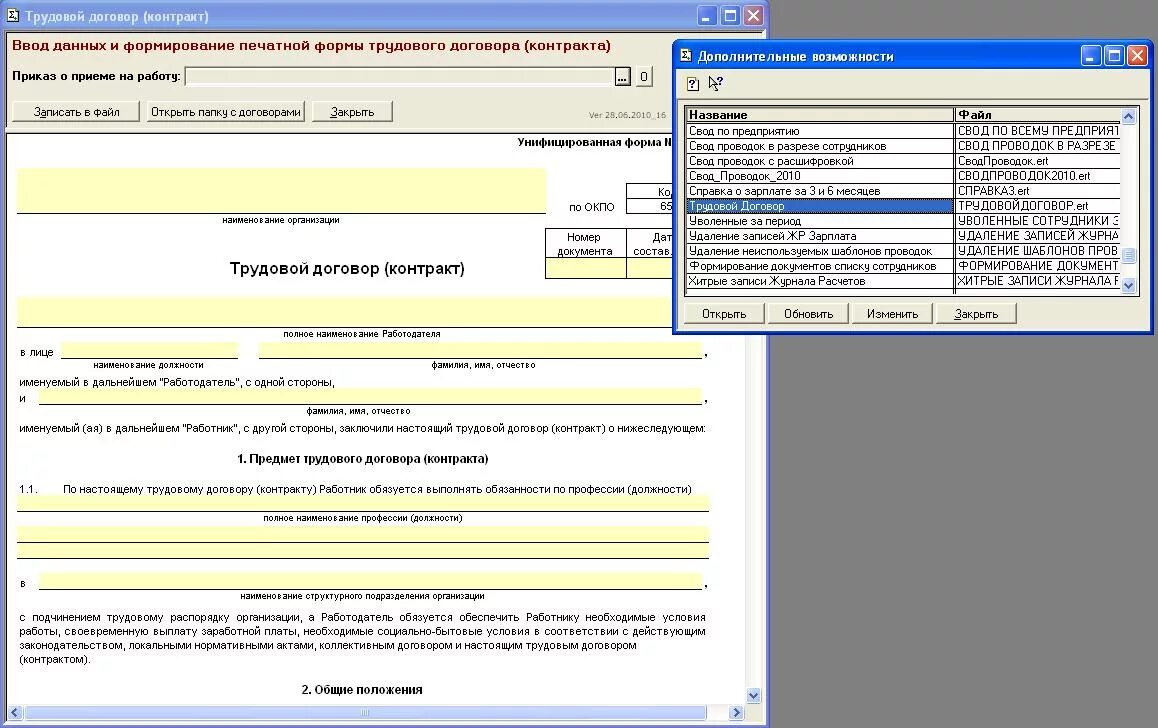Click the list's vertical scrollbar thumb
The width and height of the screenshot is (1158, 728).
pos(1128,255)
